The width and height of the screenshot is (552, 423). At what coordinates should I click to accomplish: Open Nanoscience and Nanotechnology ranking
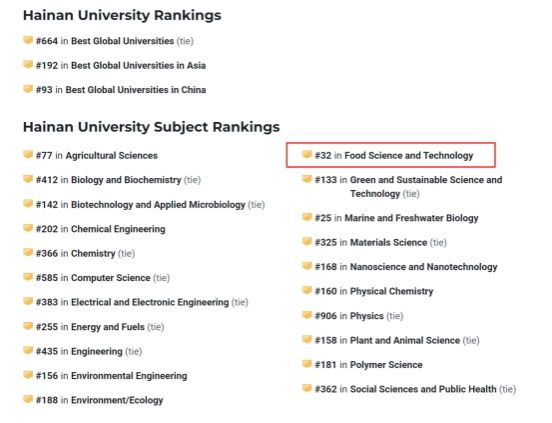[424, 267]
